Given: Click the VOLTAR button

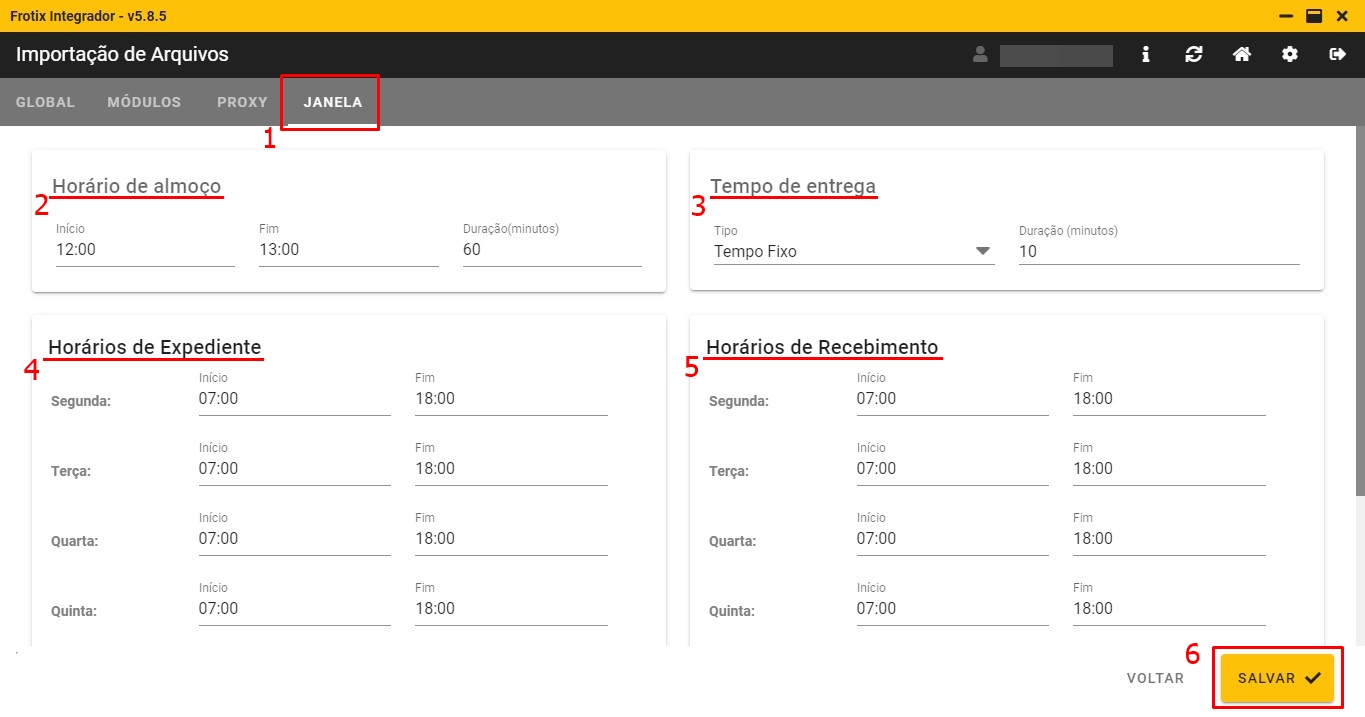Looking at the screenshot, I should point(1155,678).
